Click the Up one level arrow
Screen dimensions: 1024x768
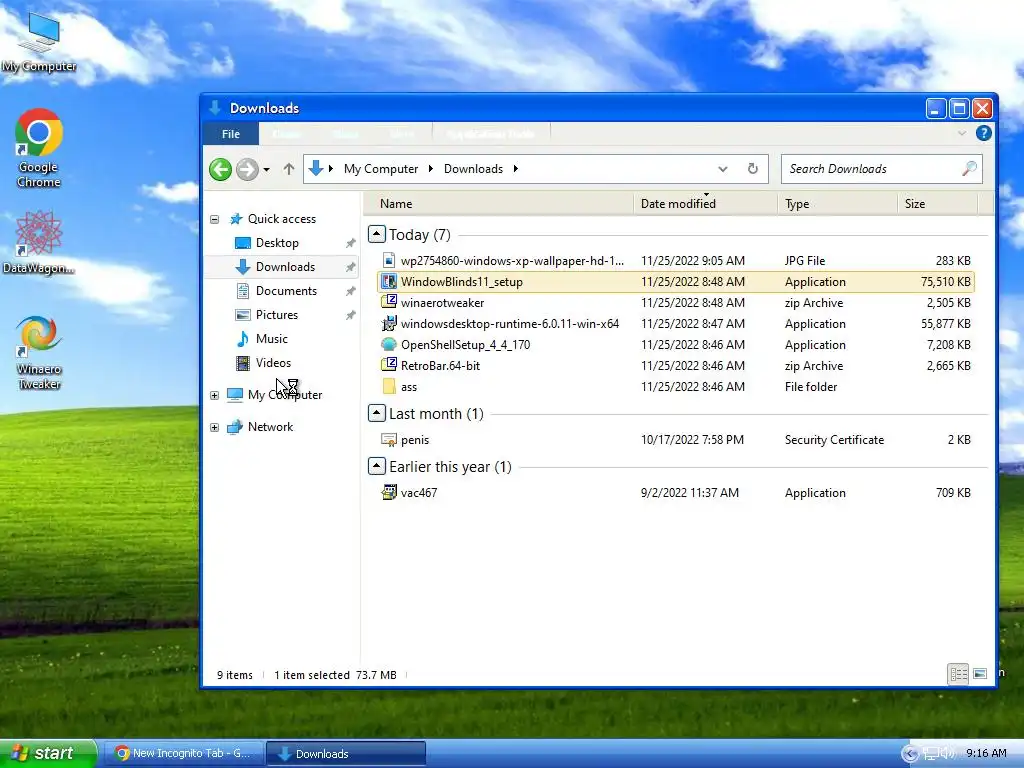click(x=289, y=169)
